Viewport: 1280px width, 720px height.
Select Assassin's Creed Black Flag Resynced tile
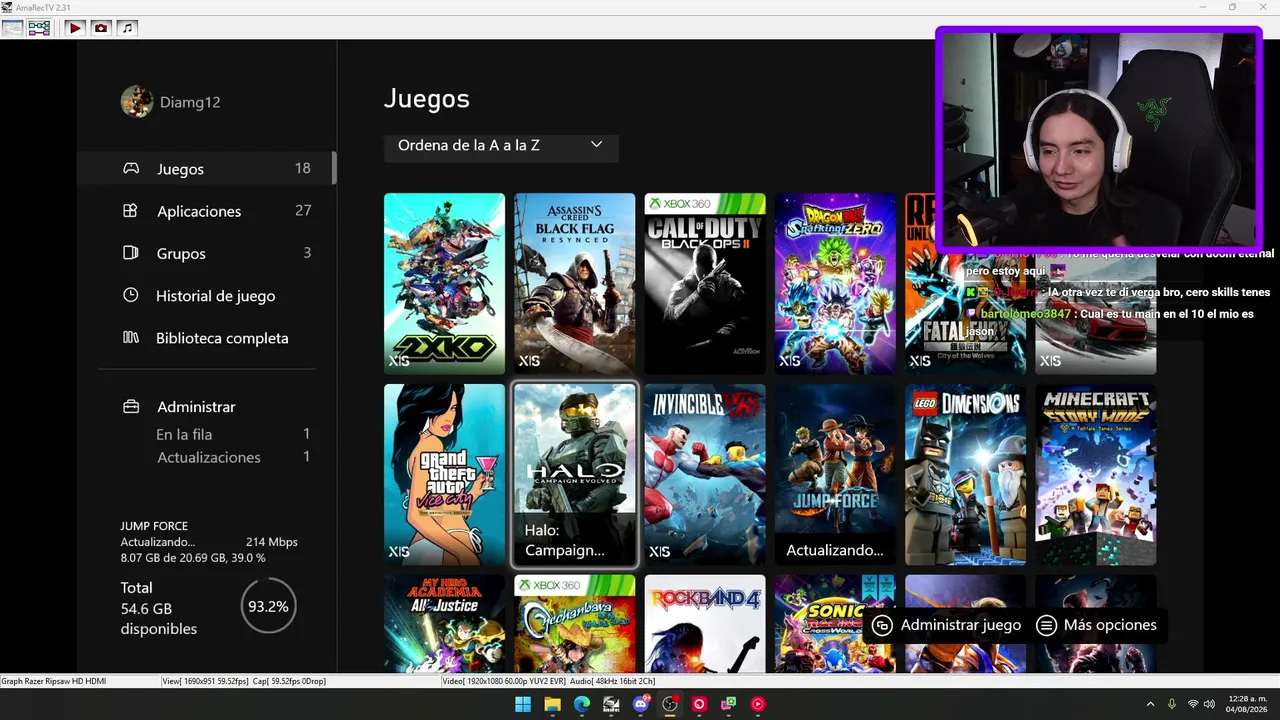tap(574, 283)
